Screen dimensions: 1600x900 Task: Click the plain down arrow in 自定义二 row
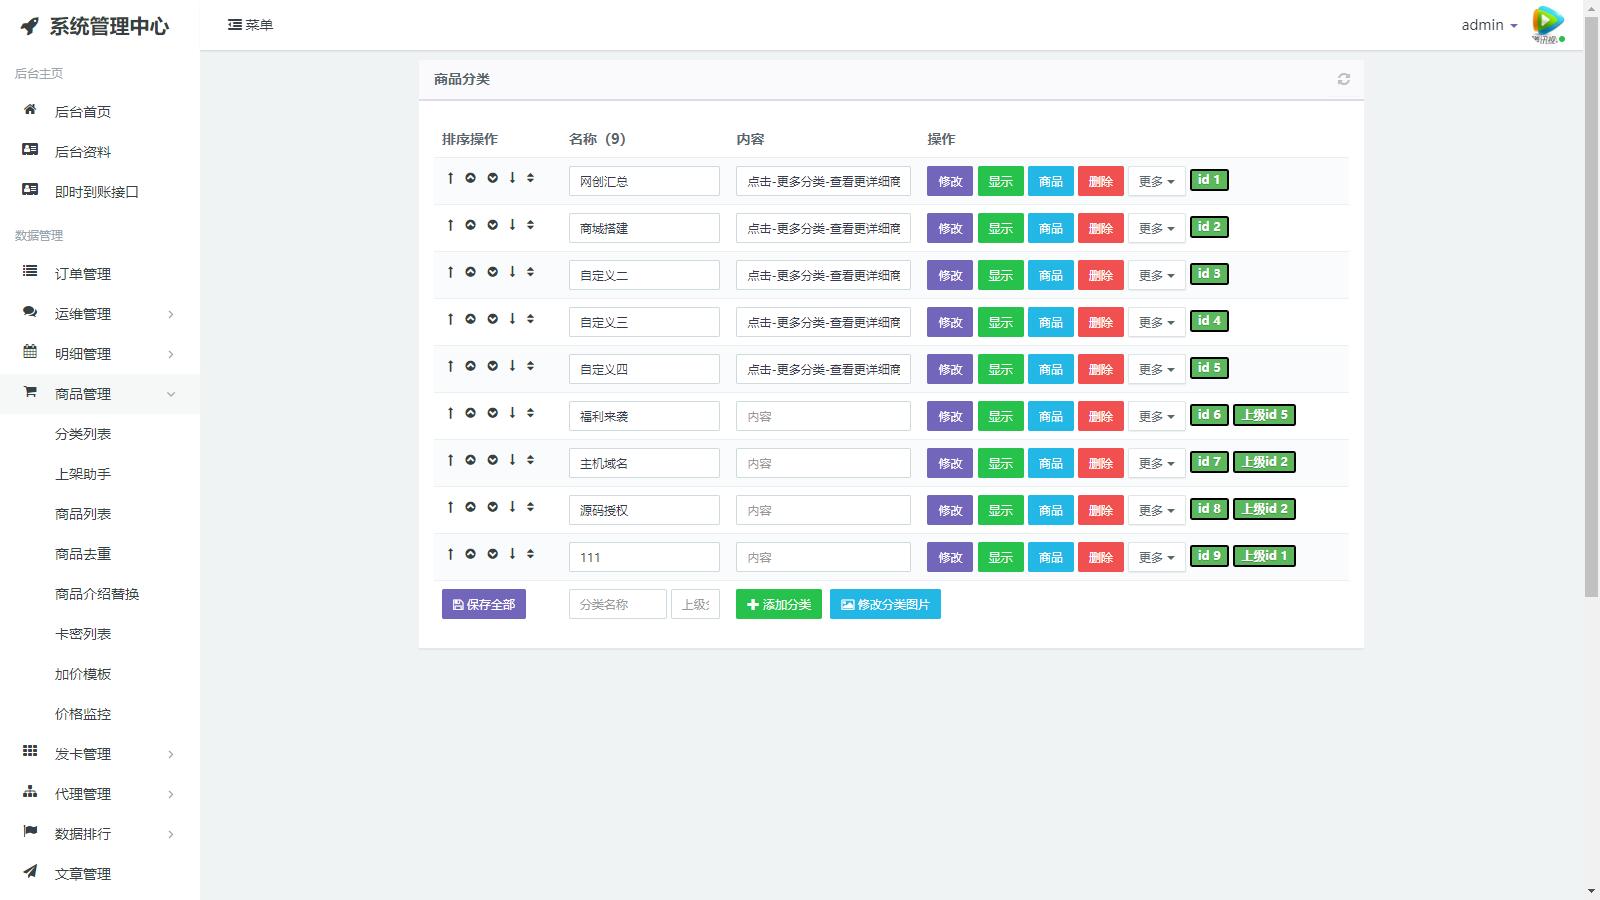(x=512, y=272)
